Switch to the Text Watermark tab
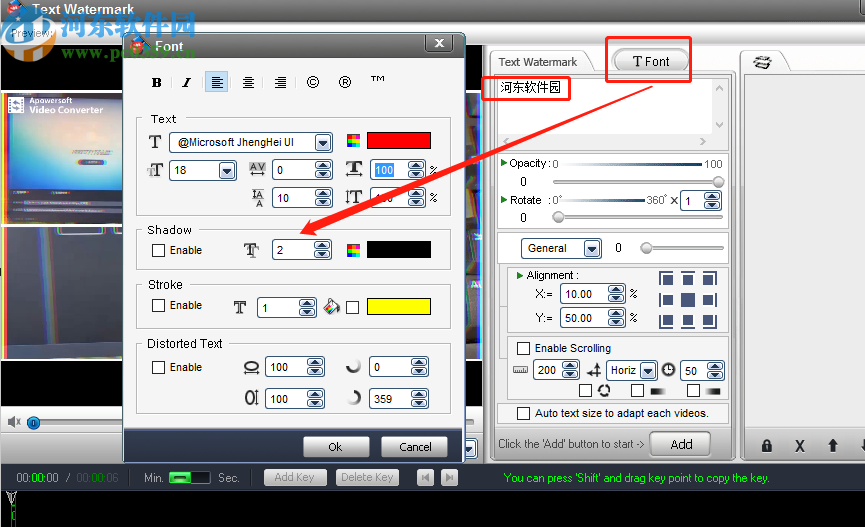 (538, 62)
